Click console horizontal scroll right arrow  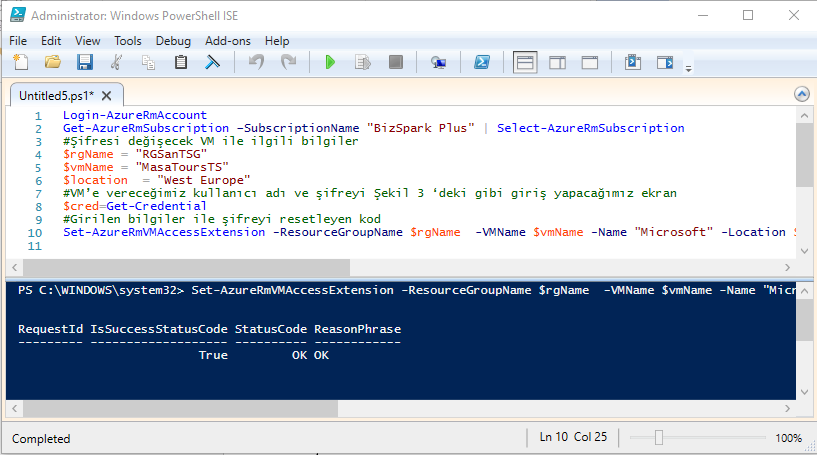pos(787,409)
